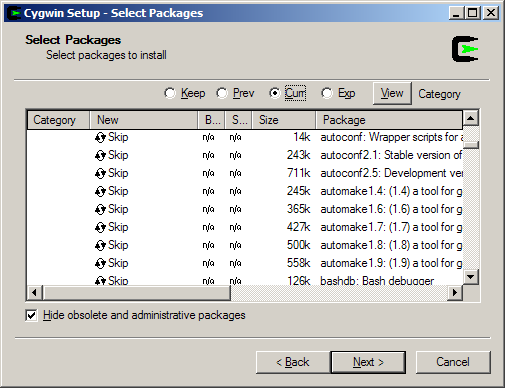Cycle the Skip icon for automake1.8
Viewport: 505px width, 388px height.
[100, 245]
